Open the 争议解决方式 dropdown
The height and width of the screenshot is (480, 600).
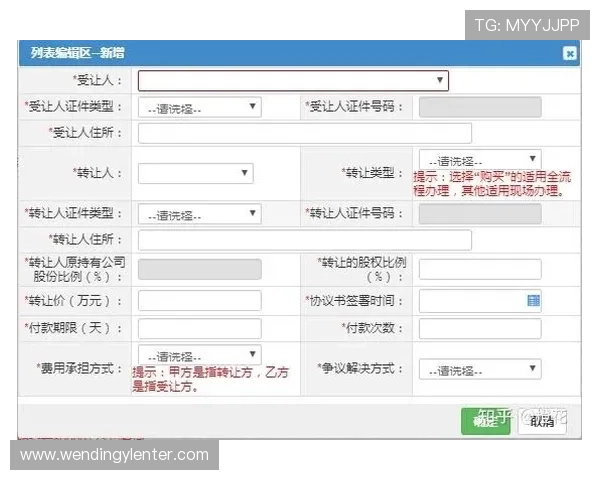(480, 369)
